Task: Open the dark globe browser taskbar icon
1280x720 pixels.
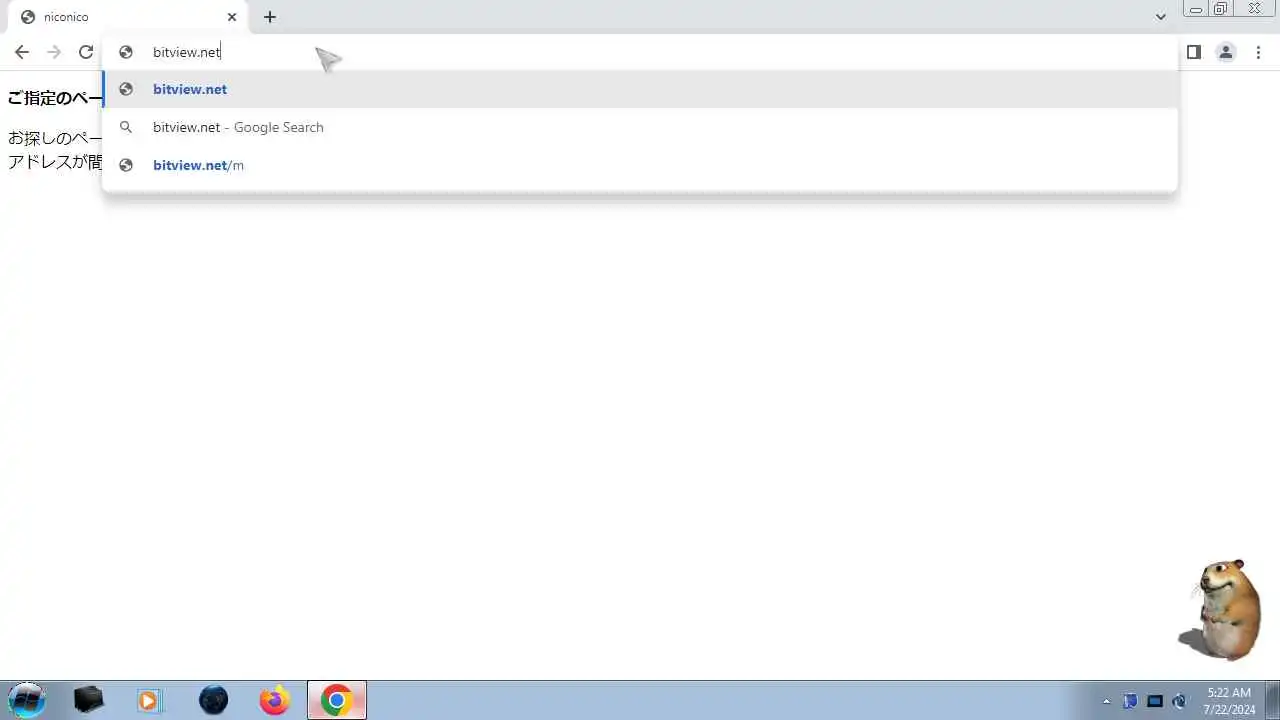Action: pyautogui.click(x=214, y=700)
